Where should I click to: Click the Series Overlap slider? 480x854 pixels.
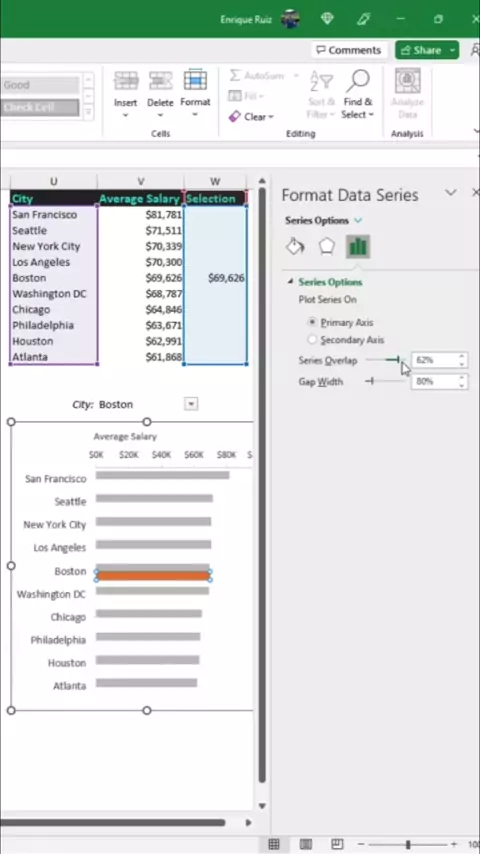tap(386, 360)
